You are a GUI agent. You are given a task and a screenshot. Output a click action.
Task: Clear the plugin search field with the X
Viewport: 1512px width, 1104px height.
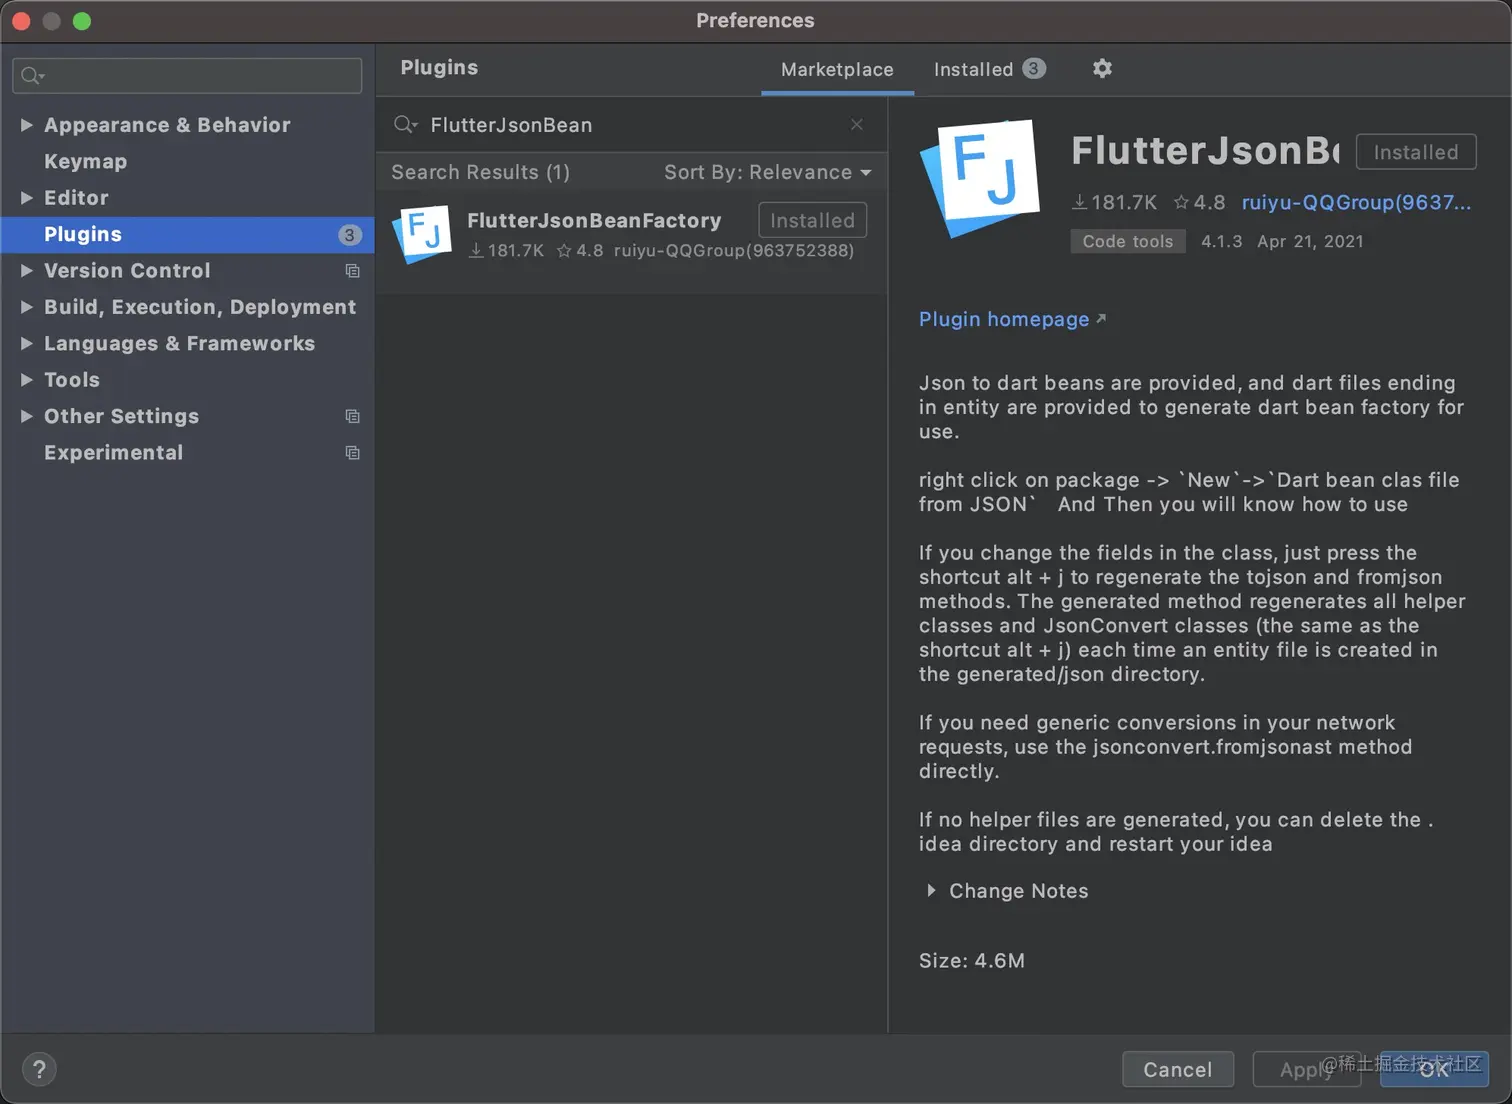coord(857,124)
